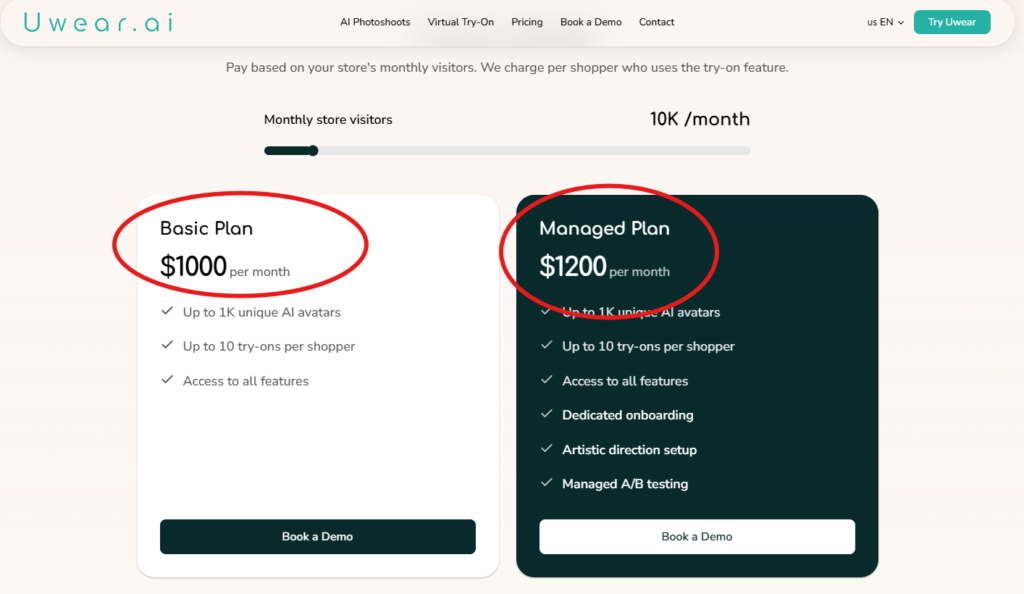Select Virtual Try-On in the navigation bar

pyautogui.click(x=460, y=21)
